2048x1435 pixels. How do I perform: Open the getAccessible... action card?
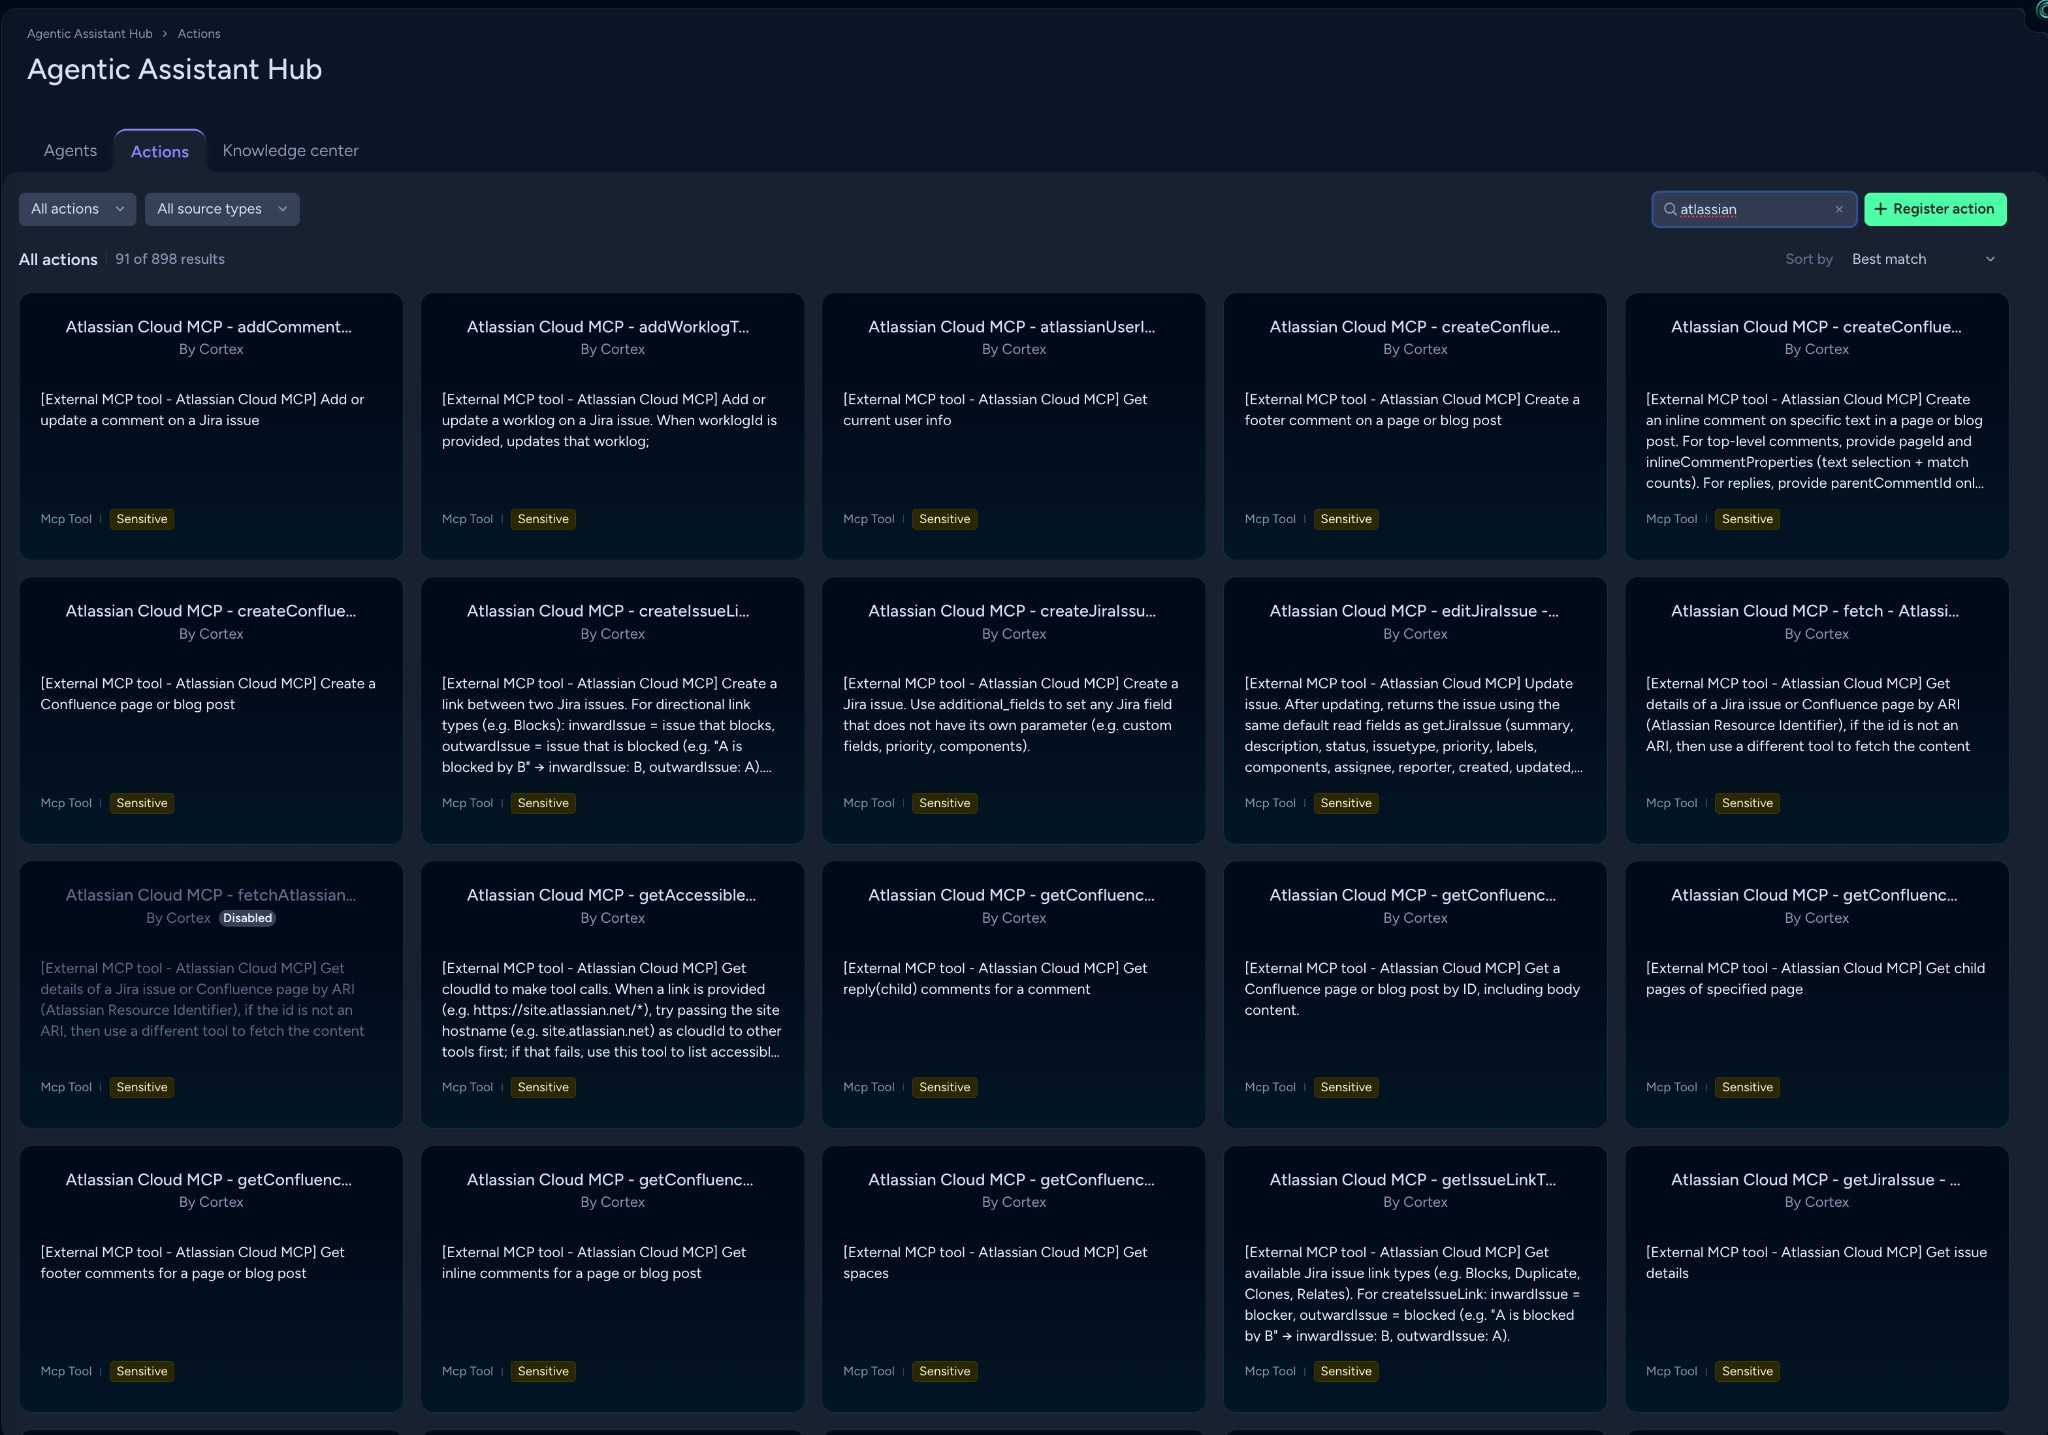coord(612,994)
